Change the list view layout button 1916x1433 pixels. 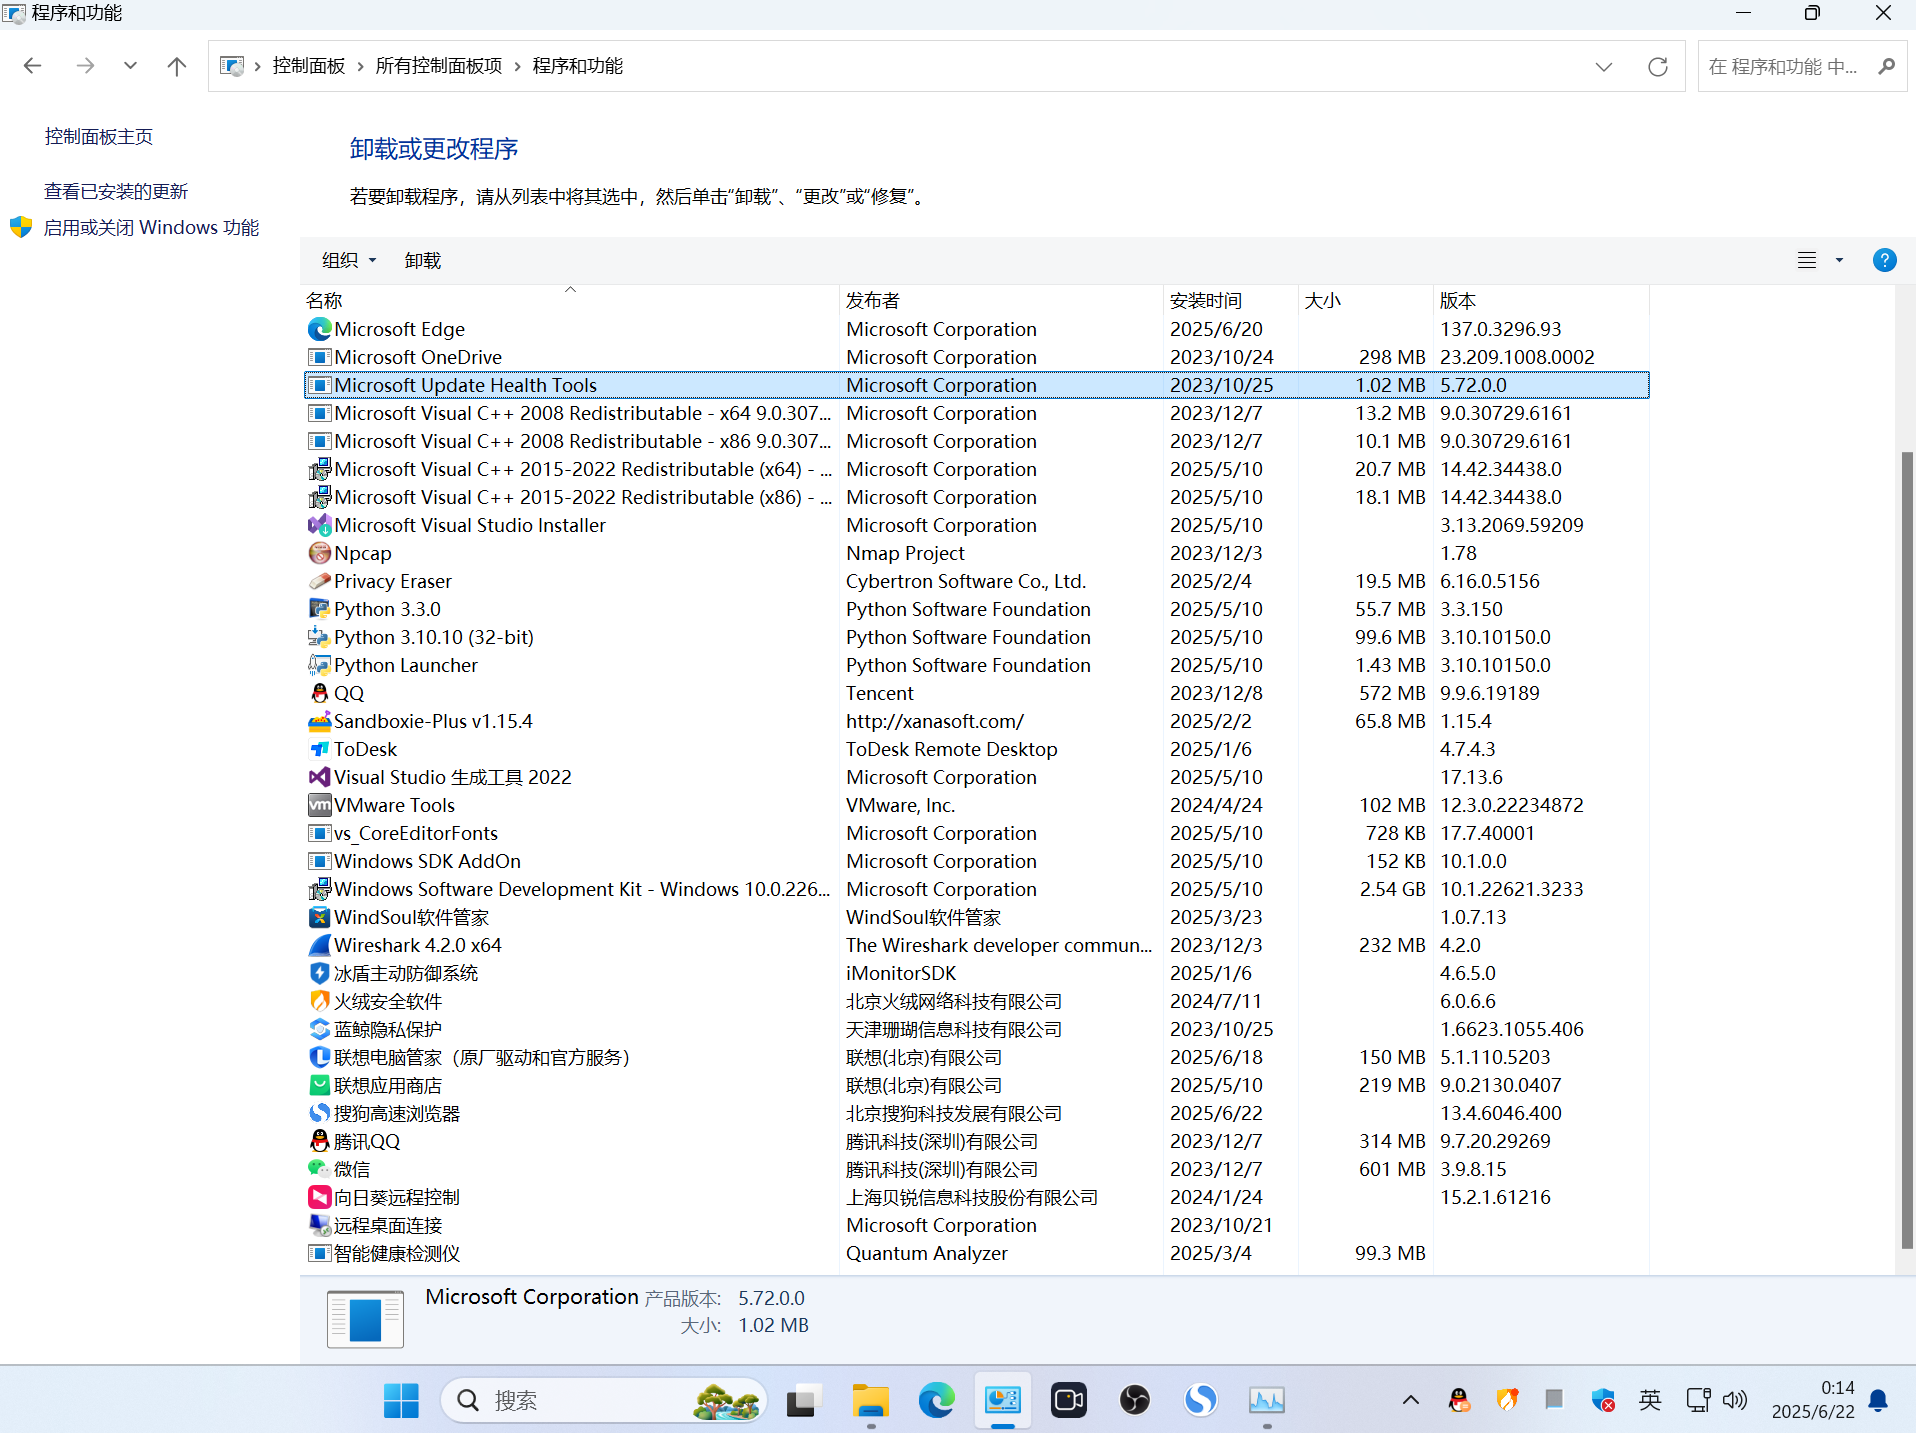click(x=1807, y=261)
